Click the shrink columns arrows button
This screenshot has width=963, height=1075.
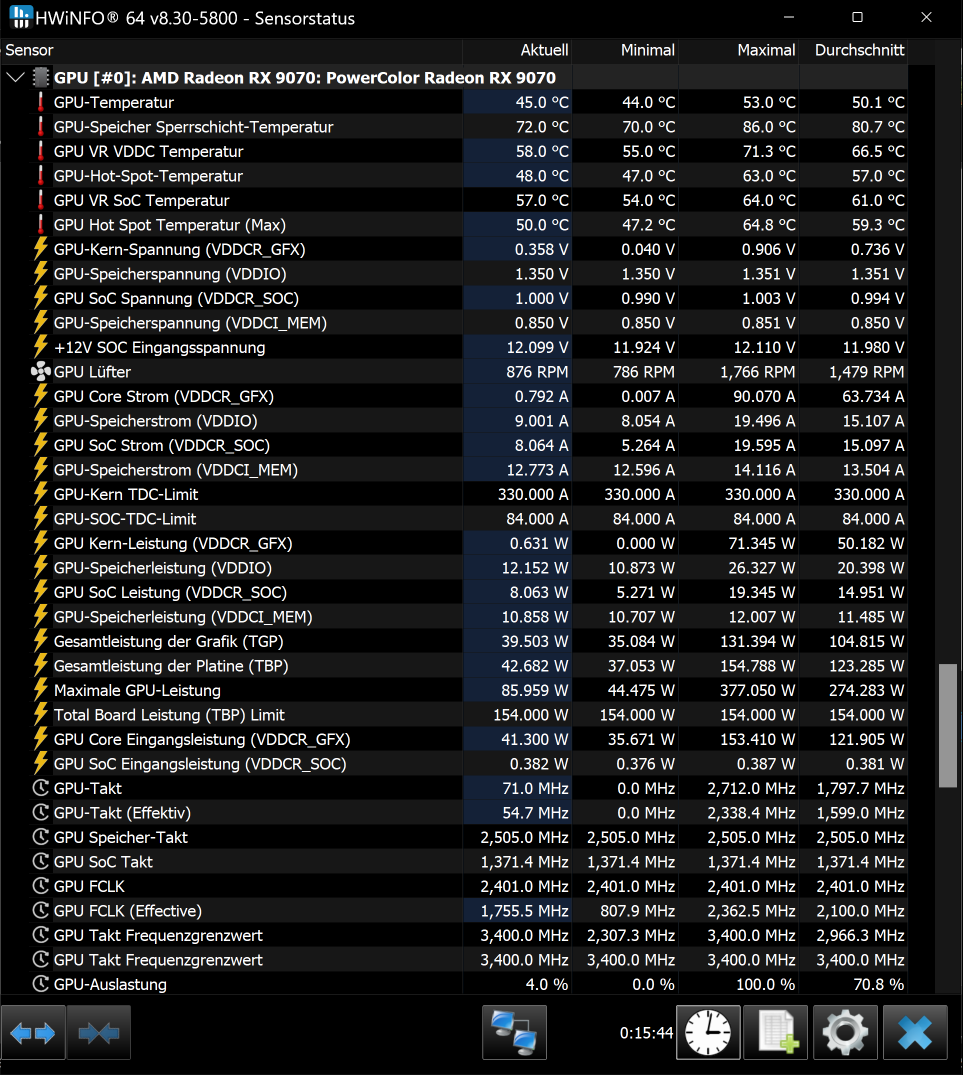pyautogui.click(x=99, y=1032)
